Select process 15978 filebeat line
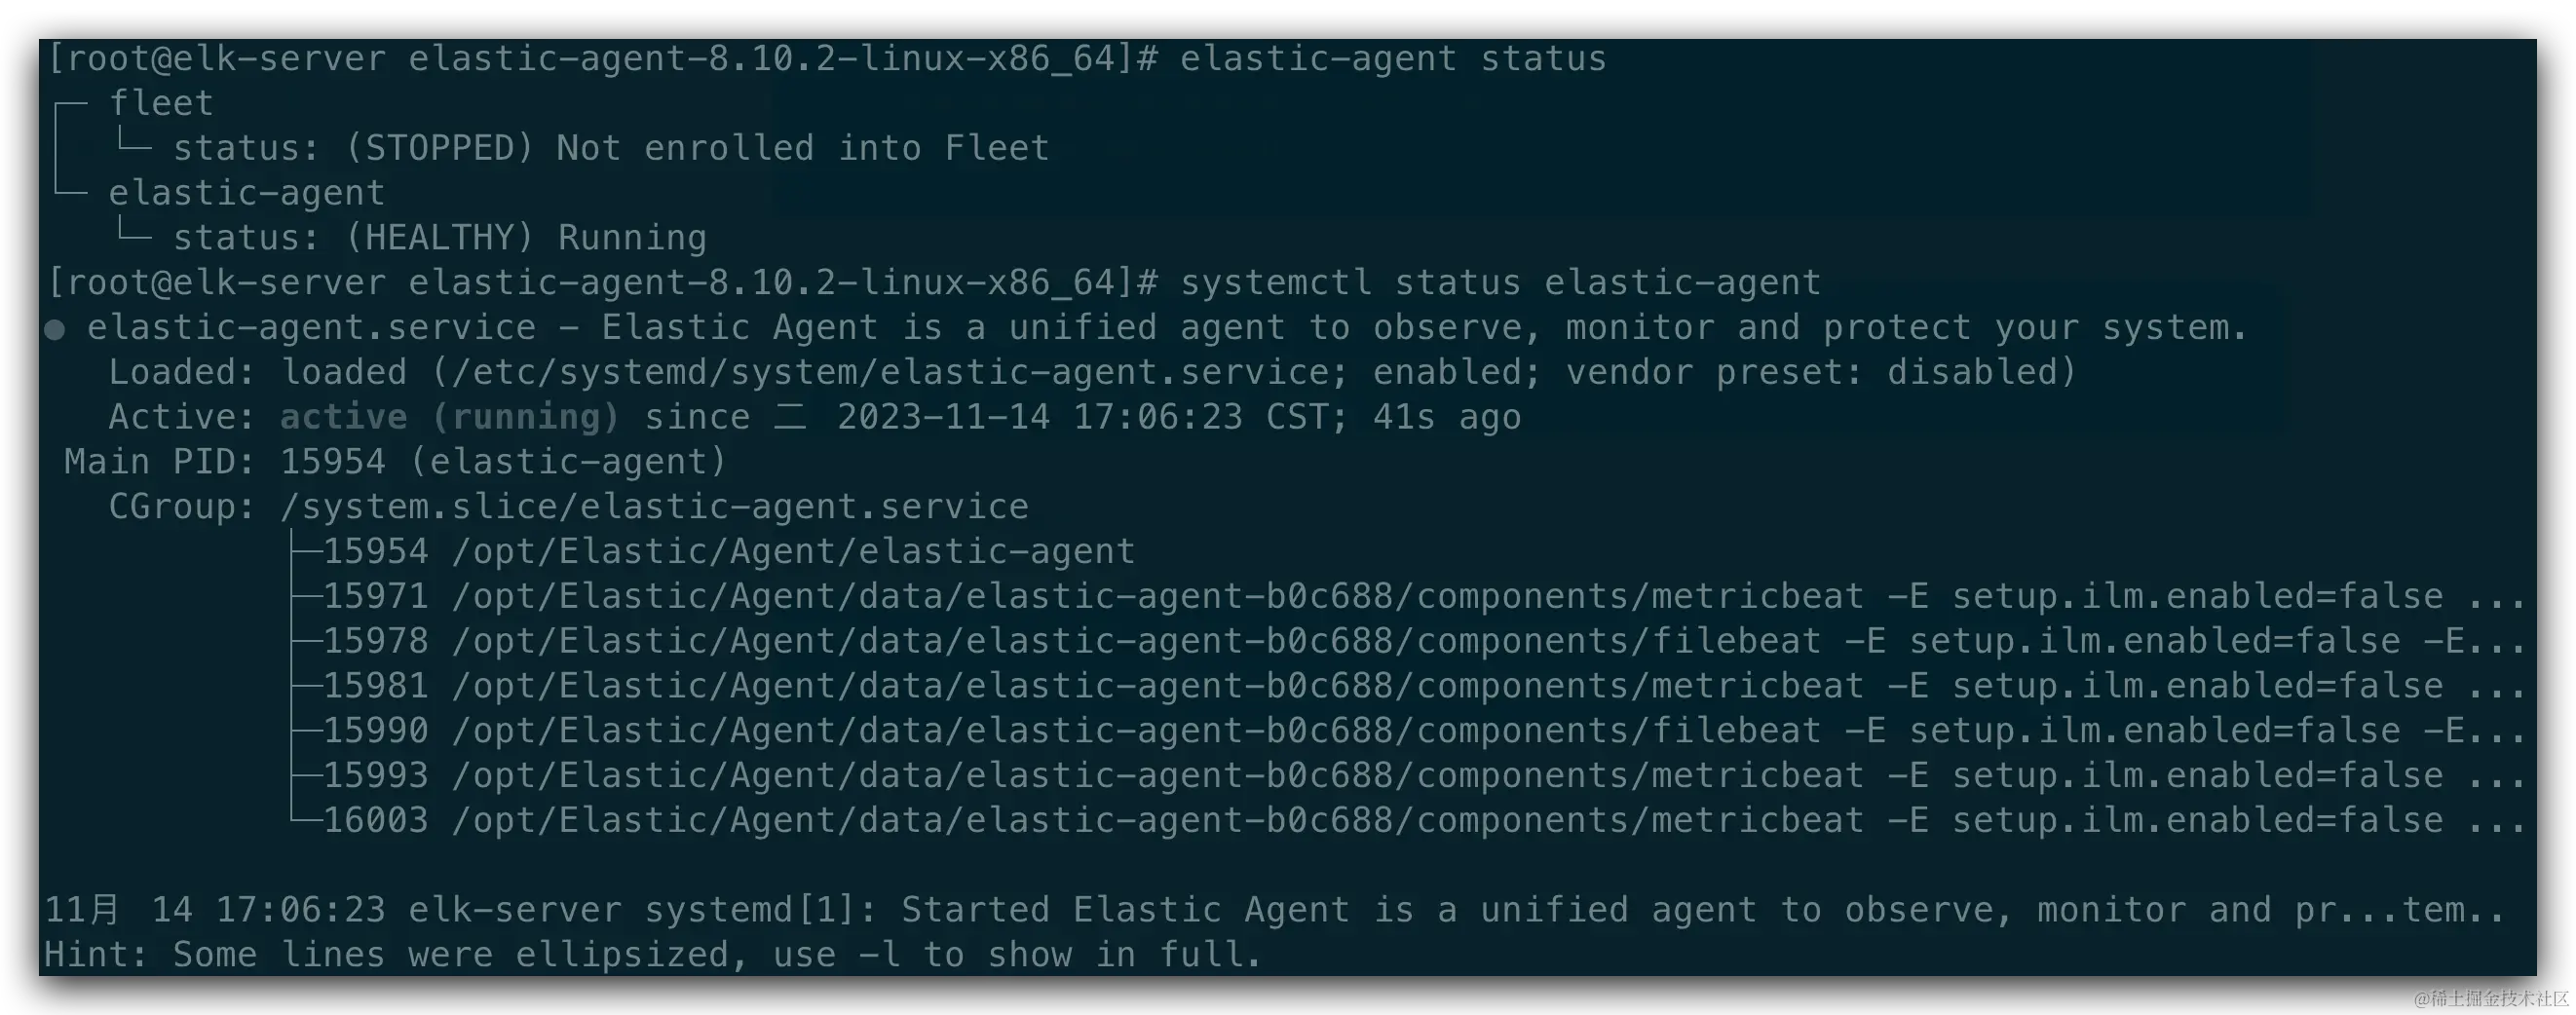 [1407, 641]
